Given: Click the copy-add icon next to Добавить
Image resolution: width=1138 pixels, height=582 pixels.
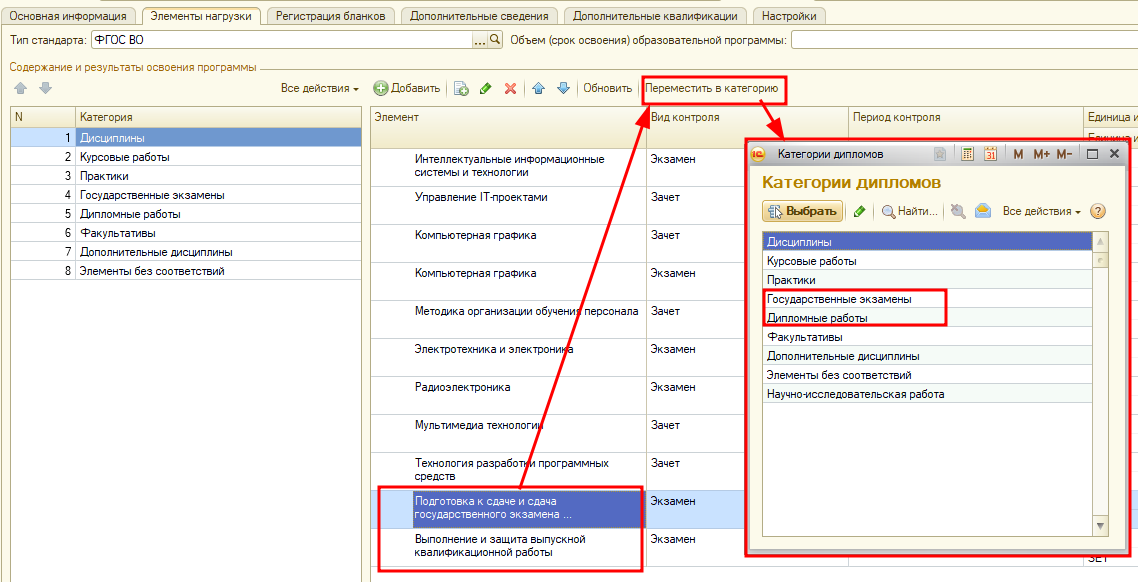Looking at the screenshot, I should point(461,88).
